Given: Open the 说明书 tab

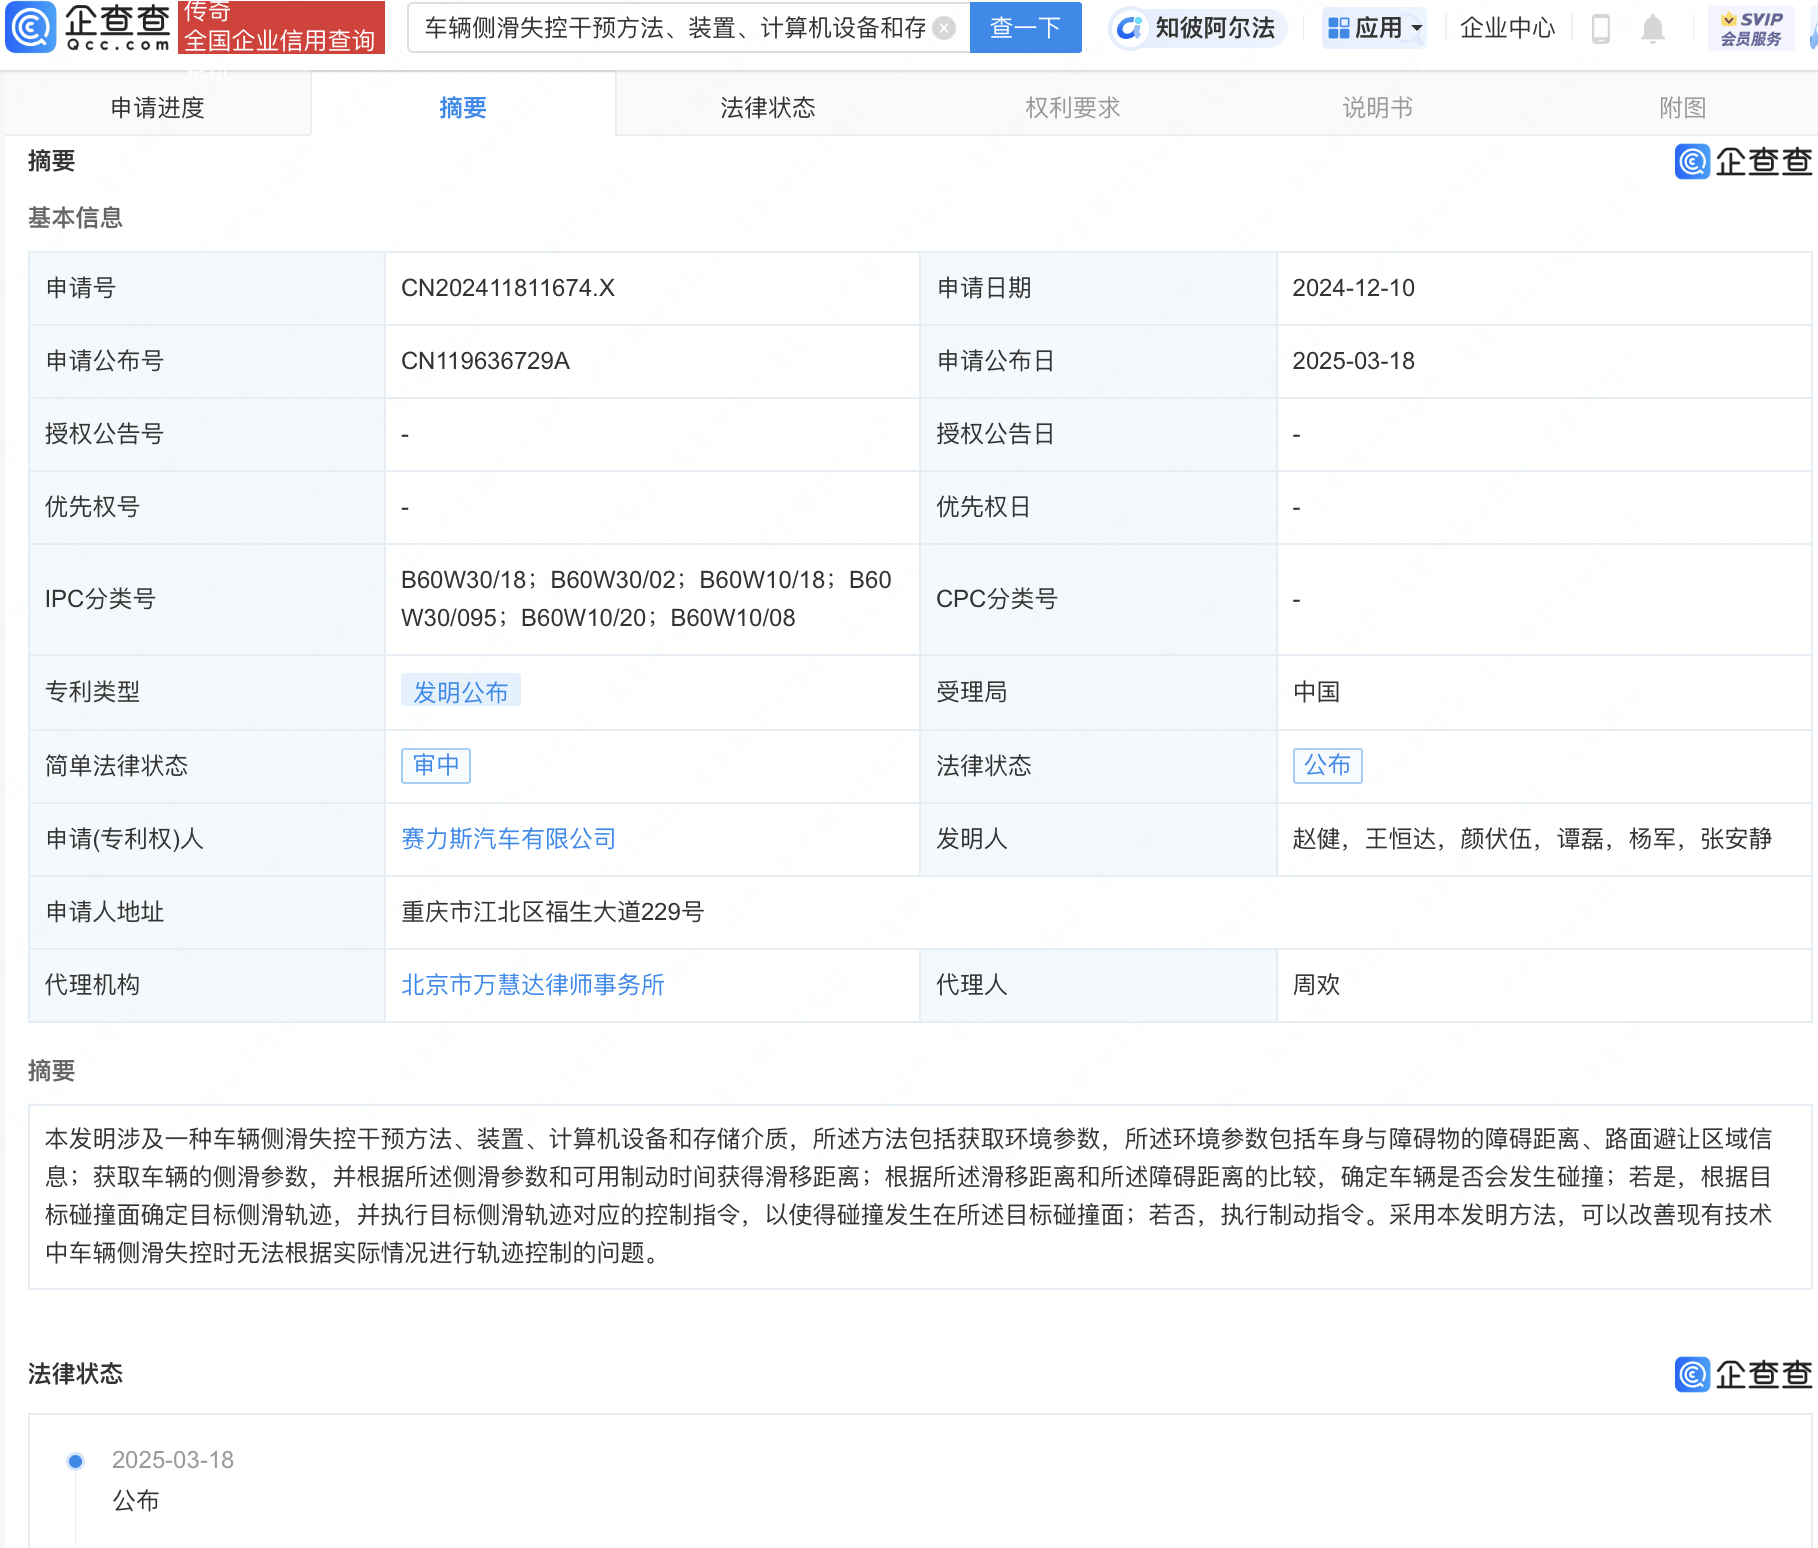Looking at the screenshot, I should tap(1377, 107).
